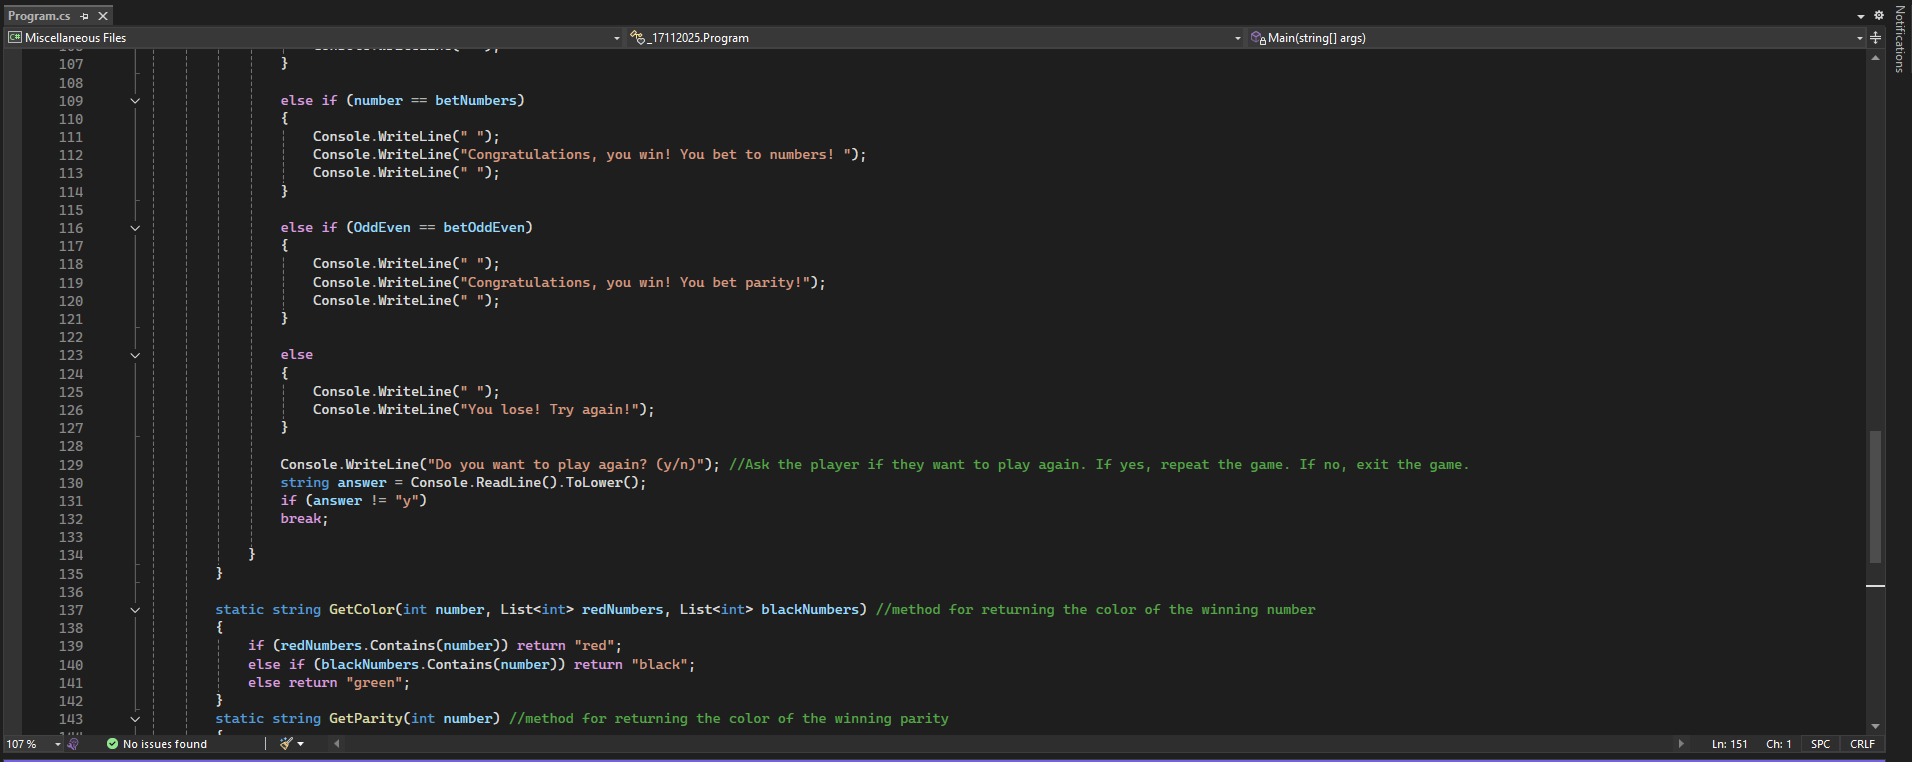This screenshot has height=762, width=1912.
Task: Collapse the else block at line 123
Action: coord(135,355)
